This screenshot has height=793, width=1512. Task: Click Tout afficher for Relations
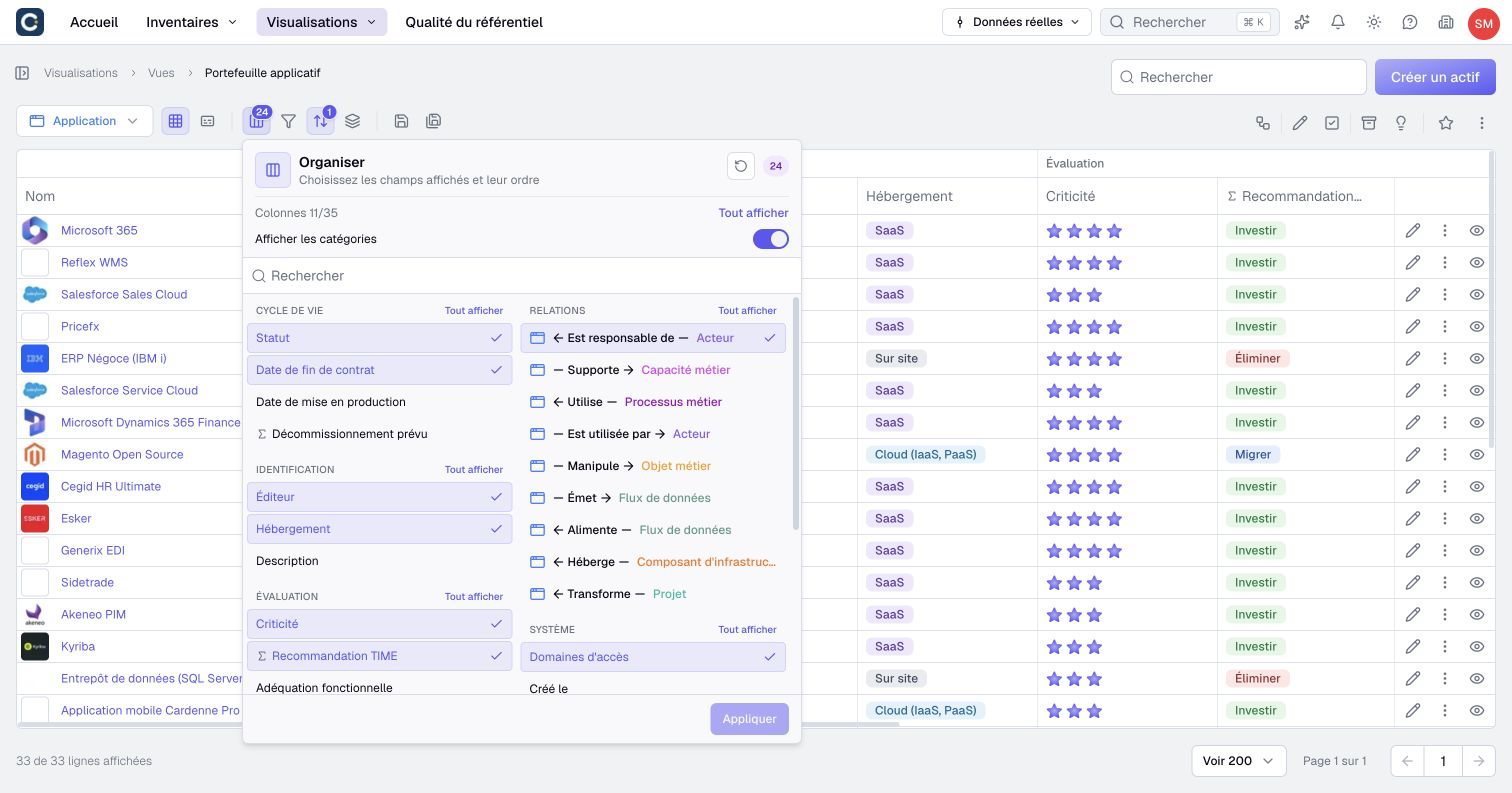747,311
